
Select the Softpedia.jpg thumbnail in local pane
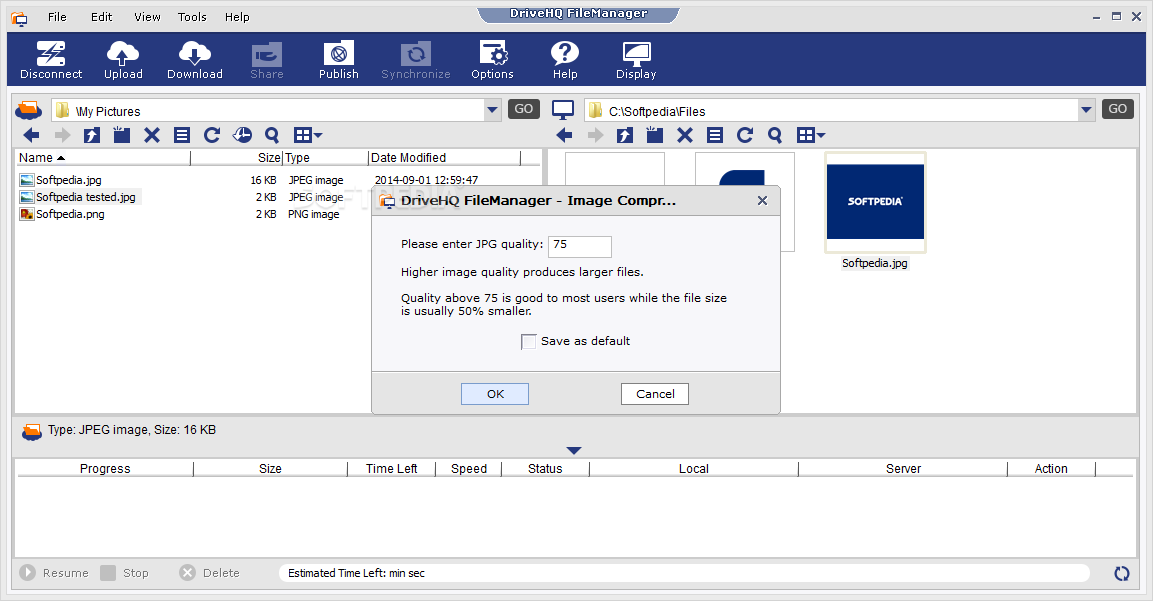[875, 212]
